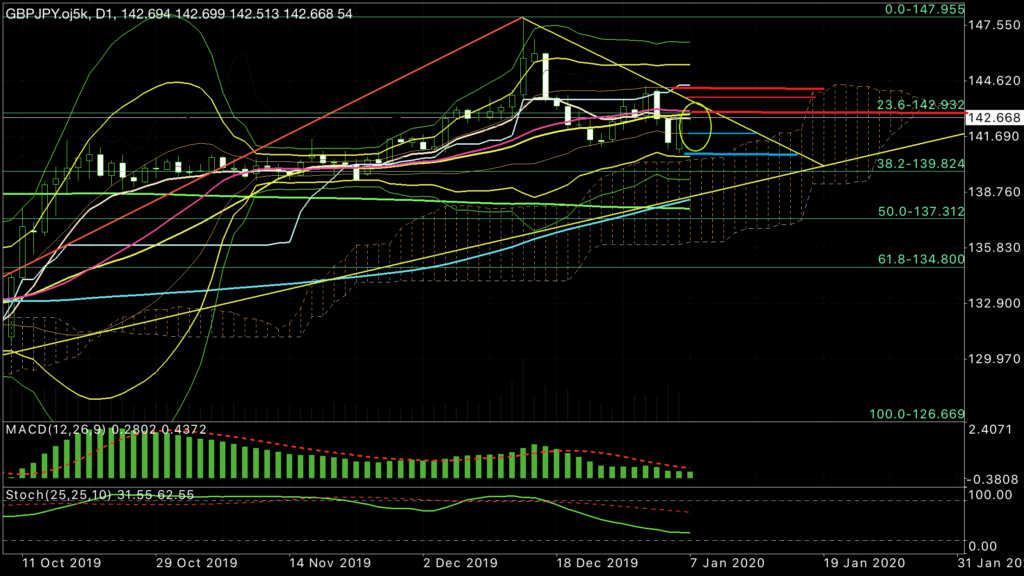The height and width of the screenshot is (576, 1024).
Task: Select the 2 Dec 2019 date label
Action: (460, 563)
